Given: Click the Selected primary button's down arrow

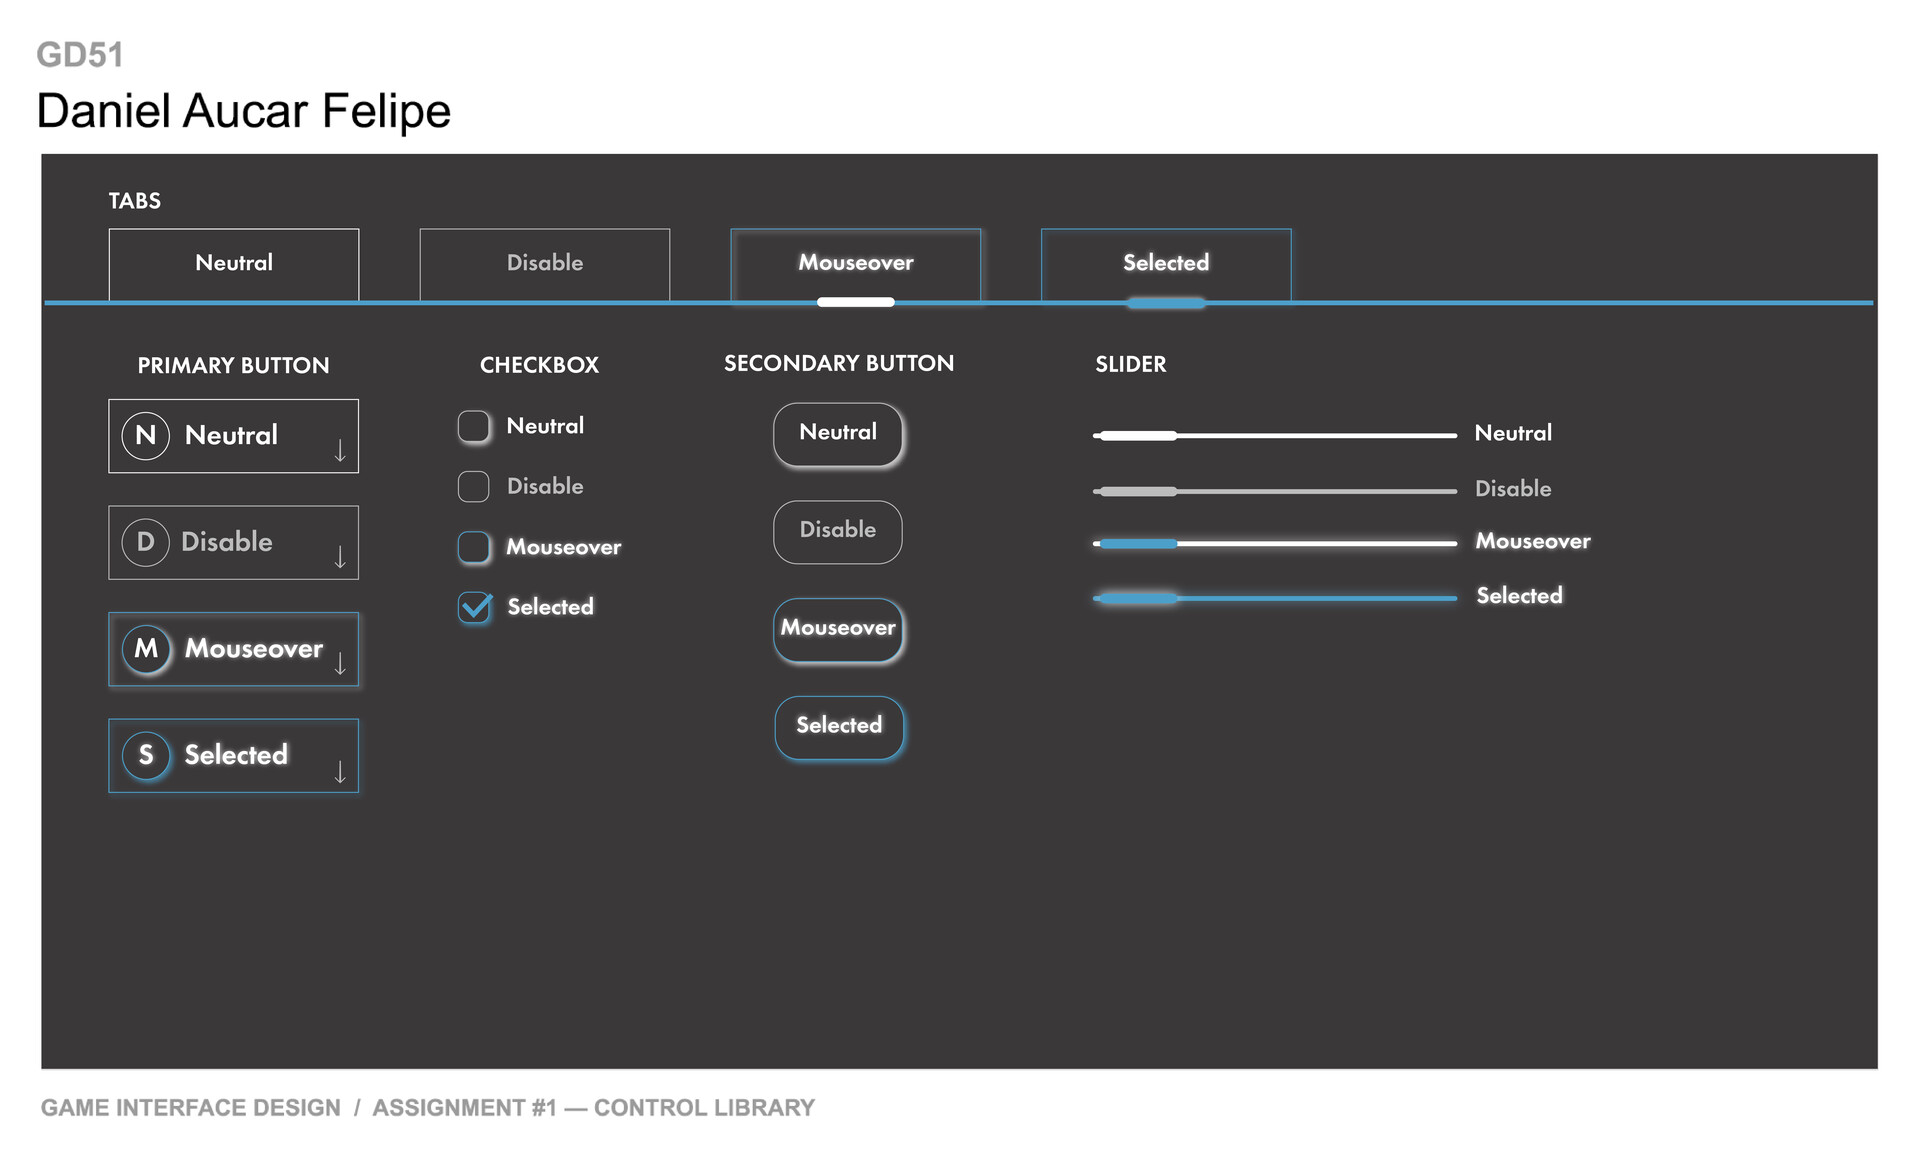Looking at the screenshot, I should point(340,771).
